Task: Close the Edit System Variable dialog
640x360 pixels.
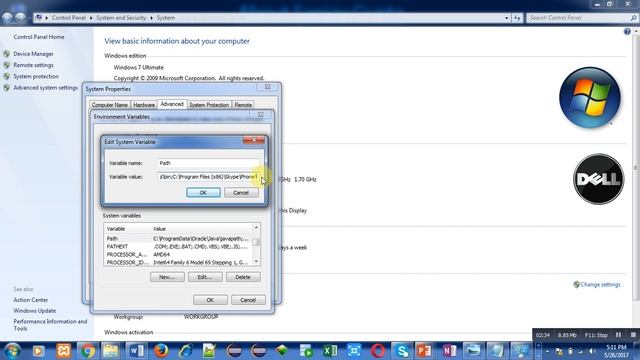Action: click(x=253, y=140)
